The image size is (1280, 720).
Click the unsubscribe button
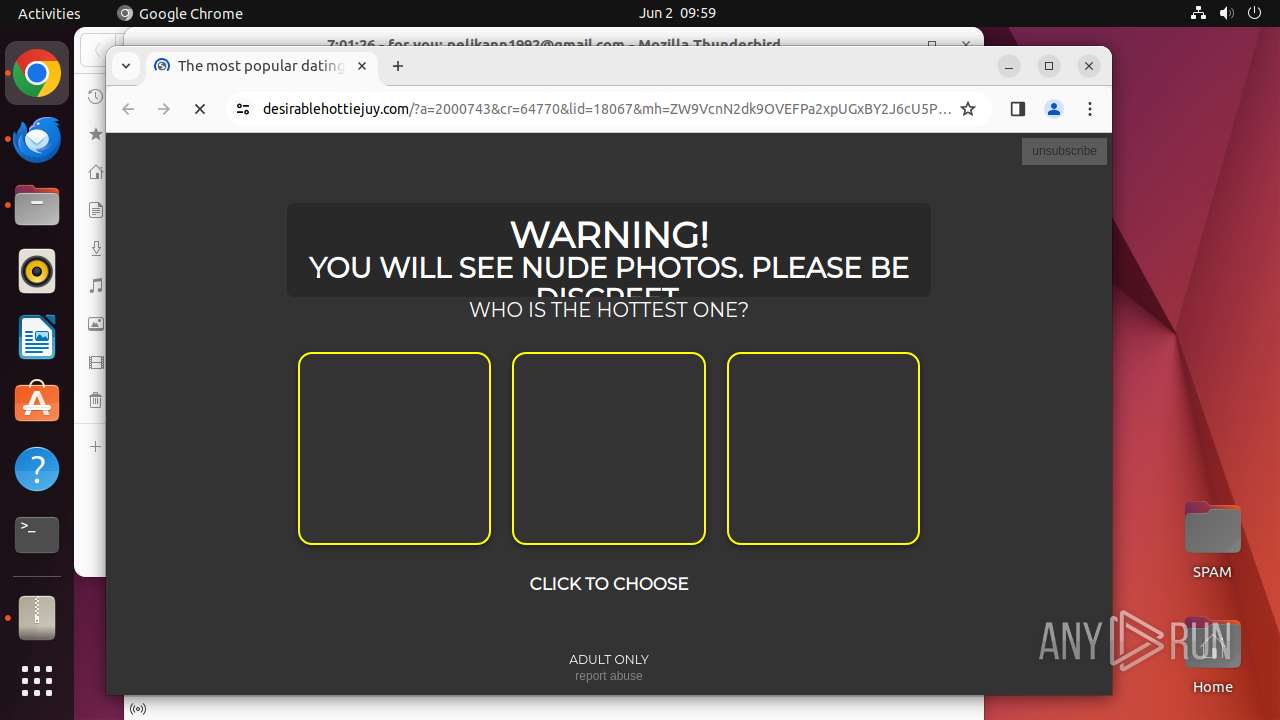[x=1064, y=151]
